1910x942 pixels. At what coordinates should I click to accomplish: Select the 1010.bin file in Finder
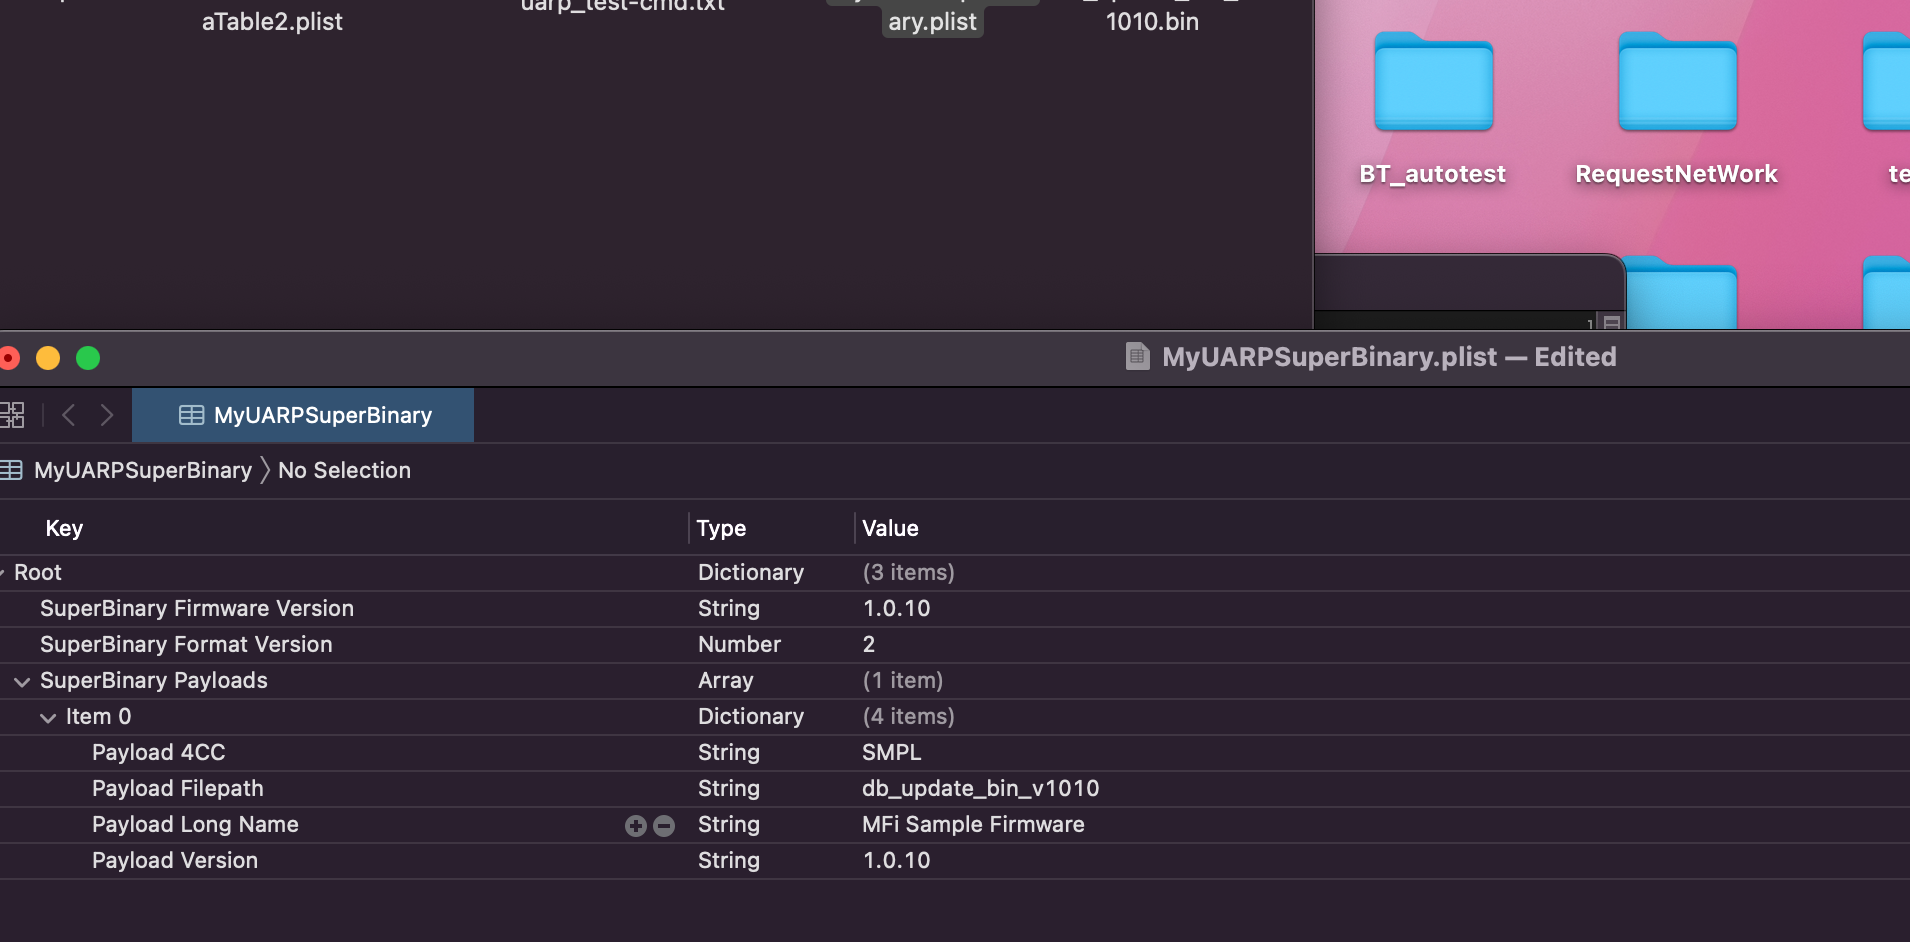pos(1152,21)
